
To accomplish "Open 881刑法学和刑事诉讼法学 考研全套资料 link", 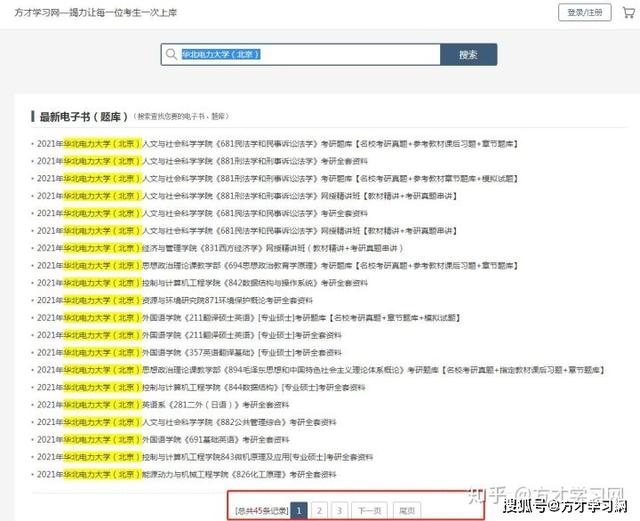I will pyautogui.click(x=202, y=161).
